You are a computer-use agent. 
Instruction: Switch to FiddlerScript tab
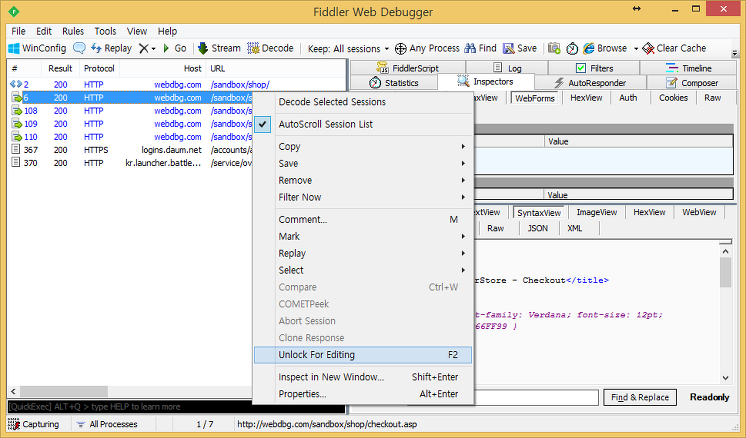coord(408,68)
